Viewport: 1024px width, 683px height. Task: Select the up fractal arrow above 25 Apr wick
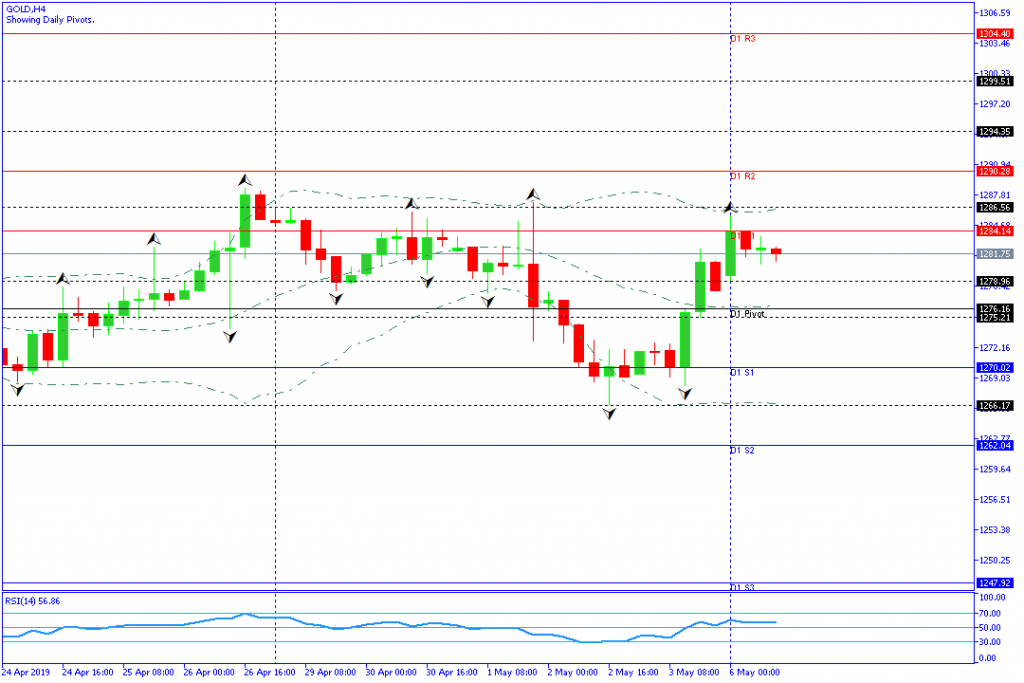(154, 239)
